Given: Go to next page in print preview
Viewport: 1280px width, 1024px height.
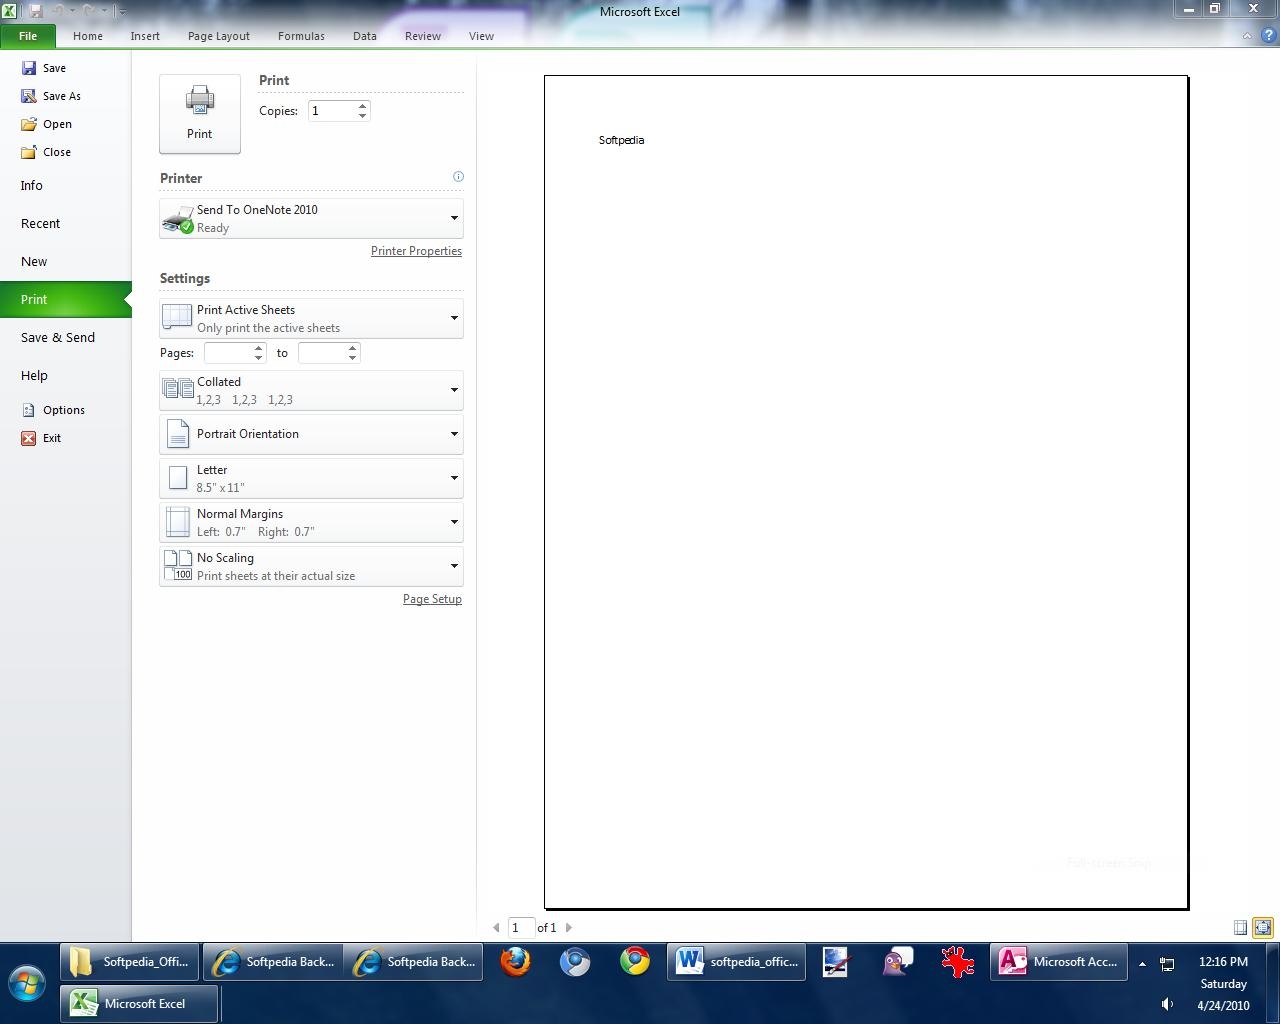Looking at the screenshot, I should coord(569,928).
